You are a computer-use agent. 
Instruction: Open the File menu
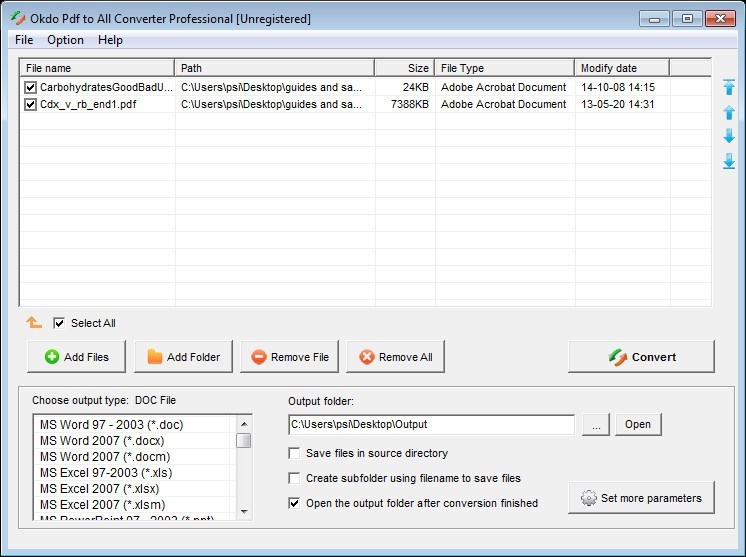pos(24,40)
